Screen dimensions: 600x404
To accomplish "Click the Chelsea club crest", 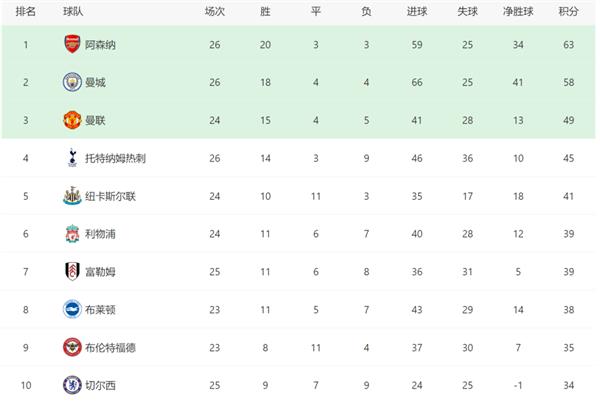I will point(72,385).
